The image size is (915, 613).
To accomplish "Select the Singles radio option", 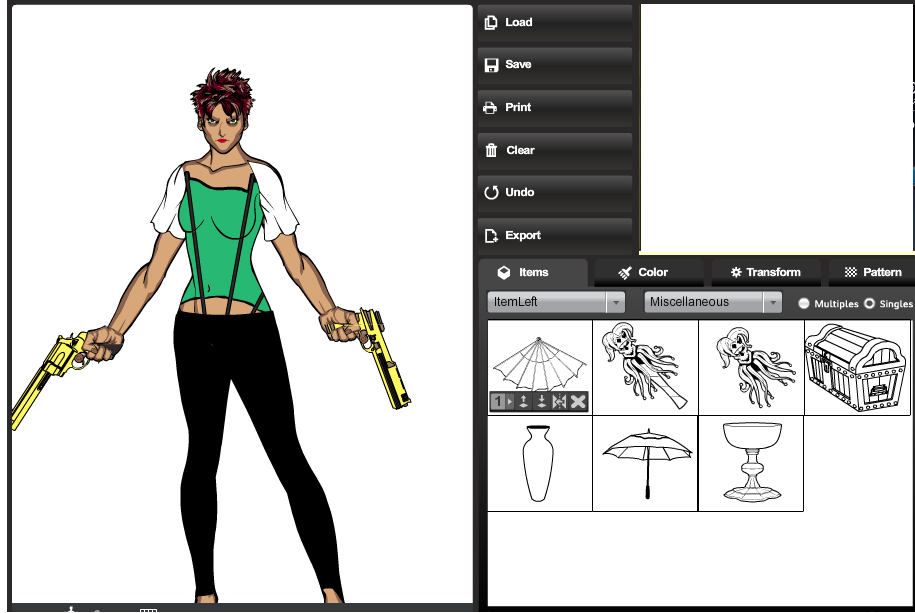I will [869, 303].
